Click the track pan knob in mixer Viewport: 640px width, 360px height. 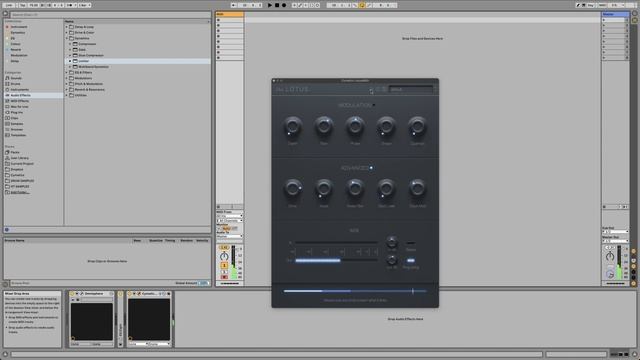[224, 256]
